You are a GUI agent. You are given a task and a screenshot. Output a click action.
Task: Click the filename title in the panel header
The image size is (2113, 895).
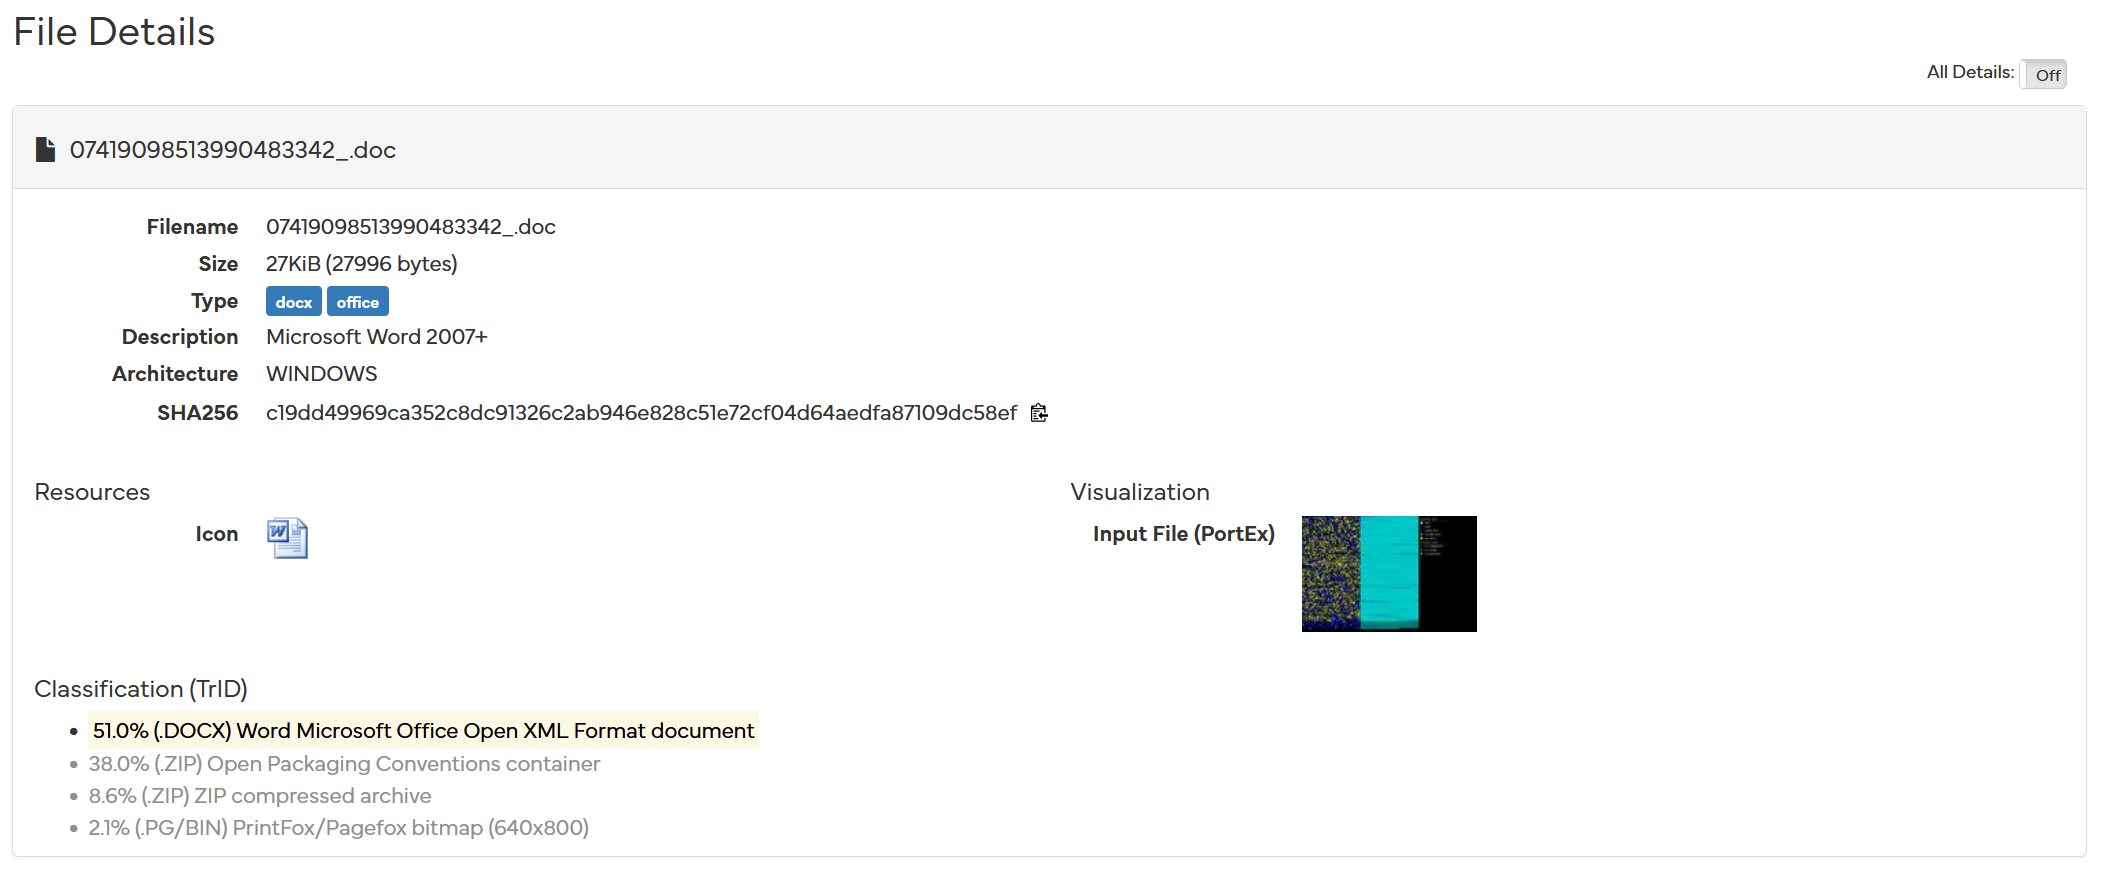[232, 150]
